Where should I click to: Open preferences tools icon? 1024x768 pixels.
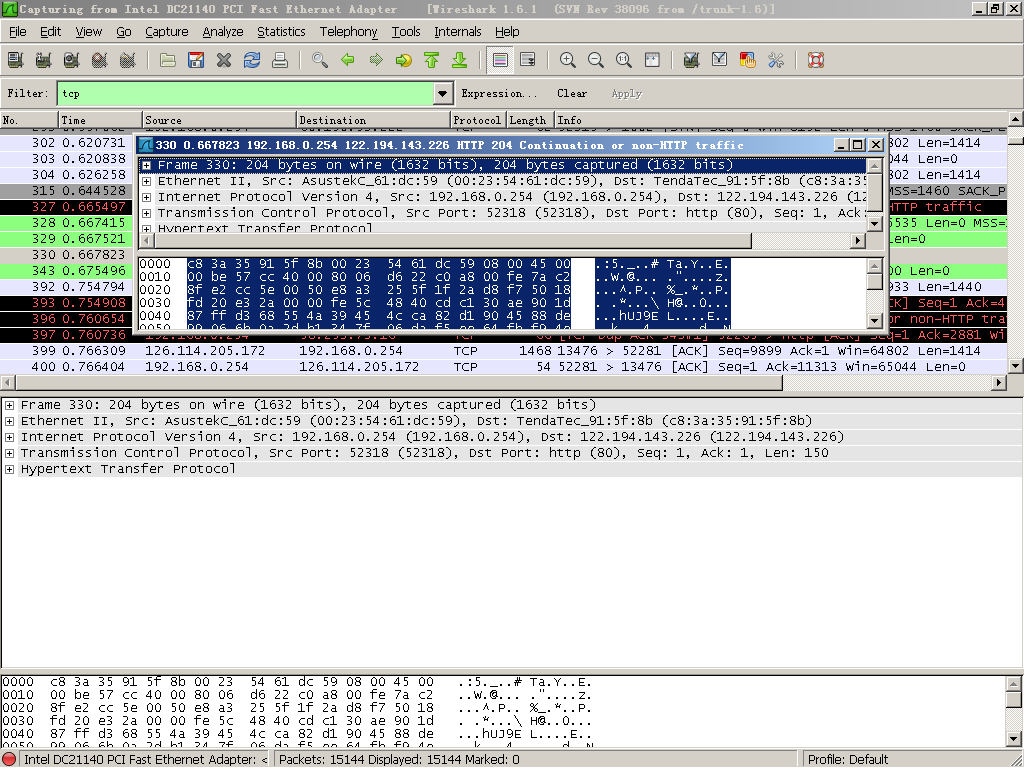point(775,60)
